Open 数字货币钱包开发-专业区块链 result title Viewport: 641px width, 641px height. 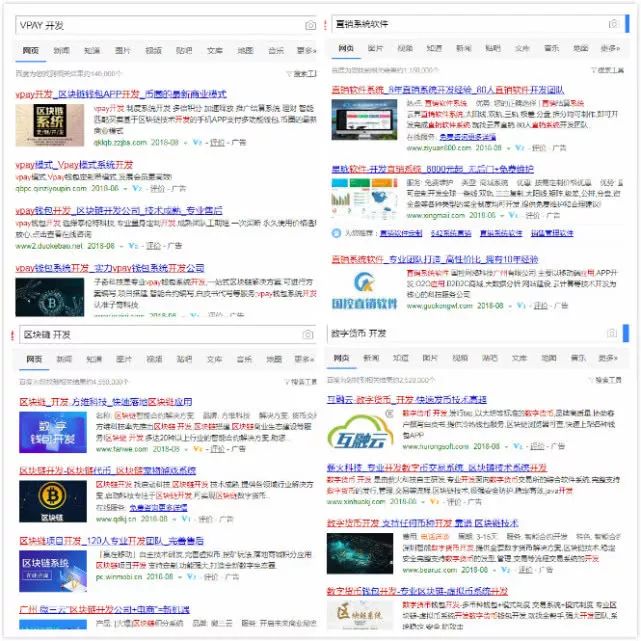(x=417, y=591)
